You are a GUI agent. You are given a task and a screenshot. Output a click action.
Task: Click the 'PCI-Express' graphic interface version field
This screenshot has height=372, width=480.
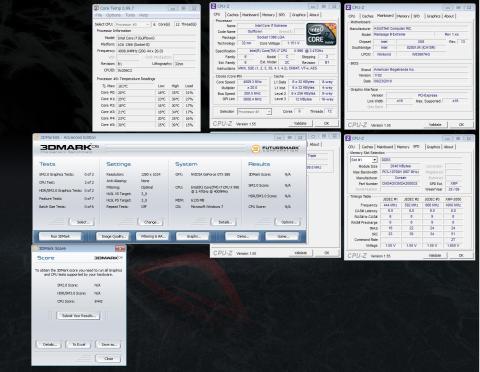[427, 95]
